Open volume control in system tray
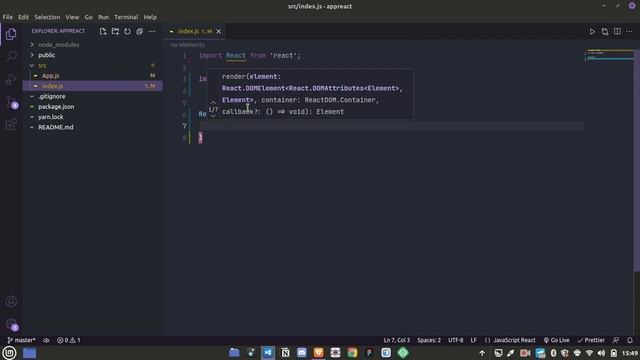Screen dimensions: 640x360 (601, 353)
